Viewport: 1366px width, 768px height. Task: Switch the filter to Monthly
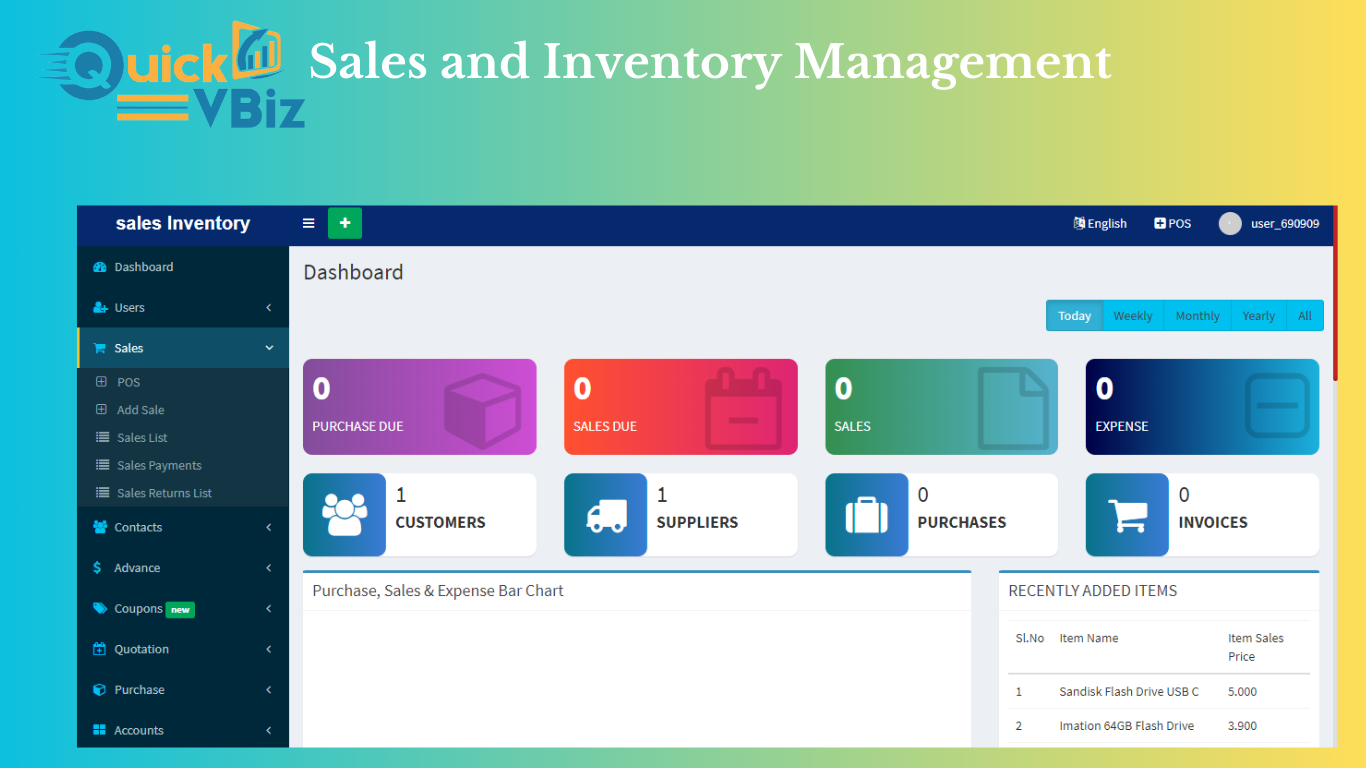[x=1197, y=316]
